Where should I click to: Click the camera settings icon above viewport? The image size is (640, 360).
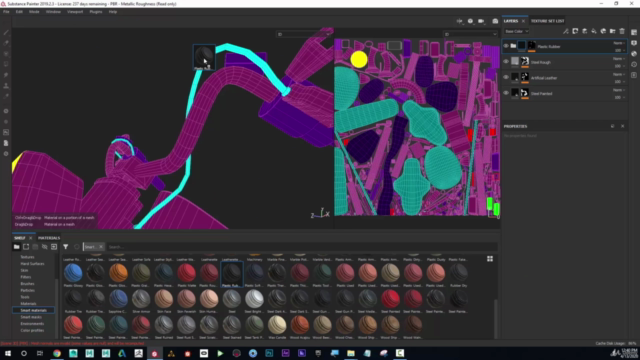(x=481, y=21)
